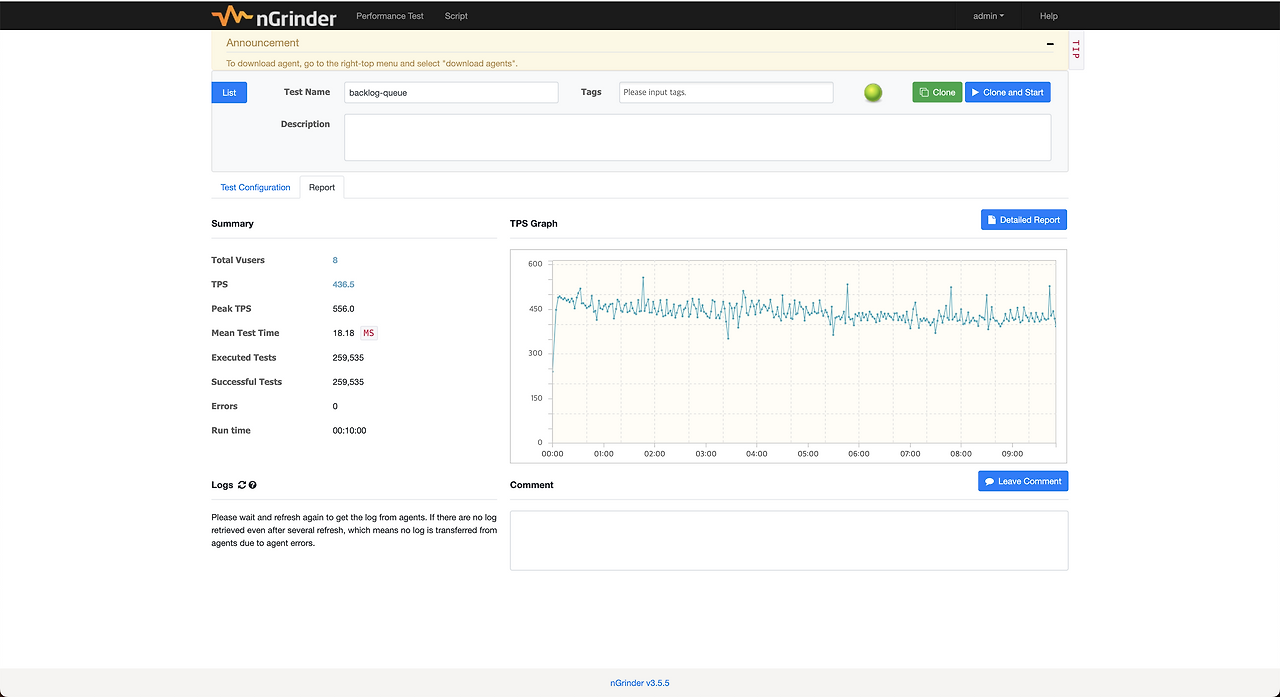
Task: Click the Tags input field
Action: pos(726,92)
